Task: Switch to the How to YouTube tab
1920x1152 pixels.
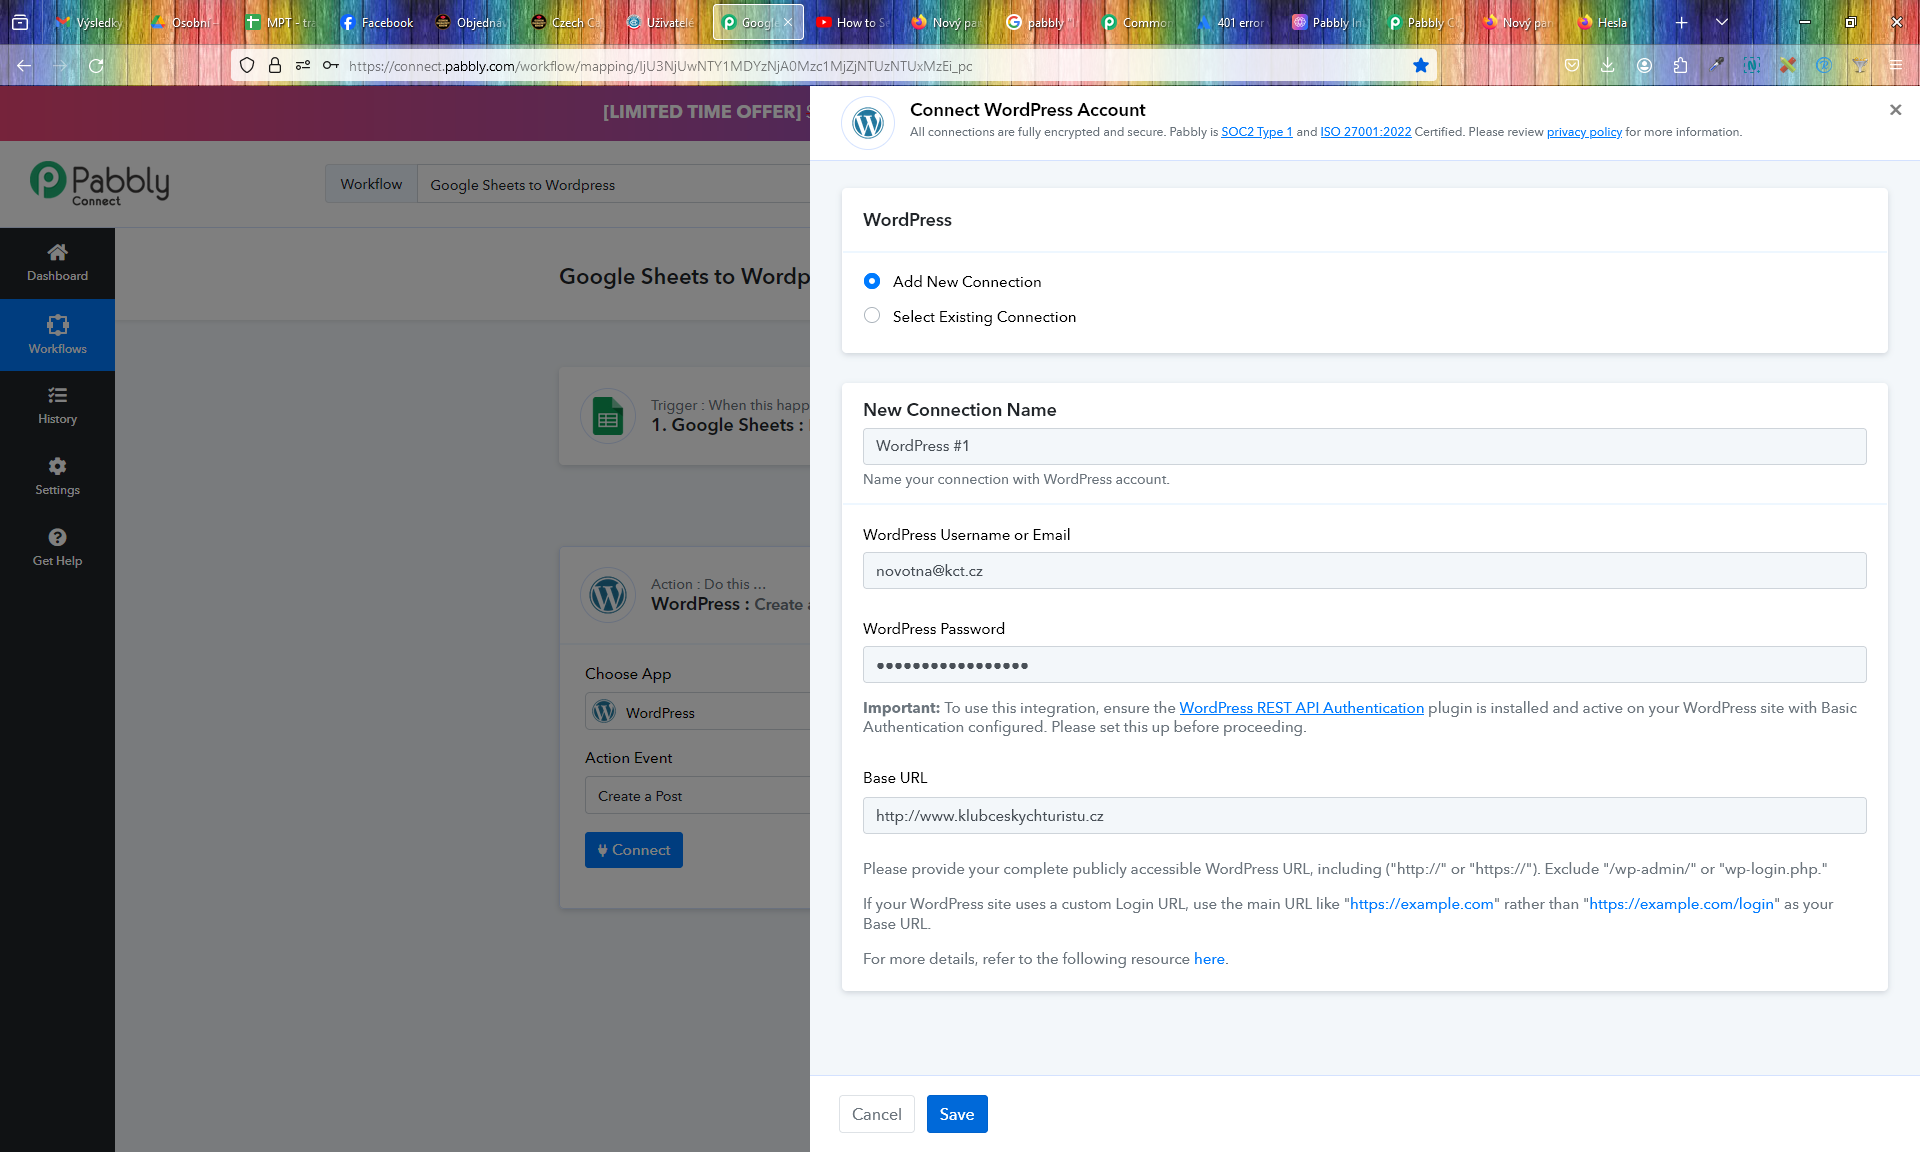Action: click(x=852, y=22)
